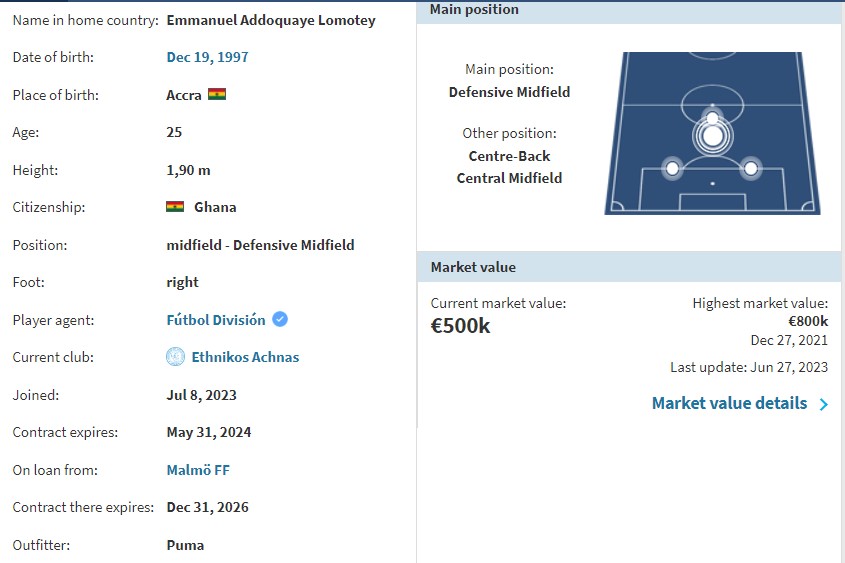
Task: Open the Fútbol División agent link
Action: (x=216, y=320)
